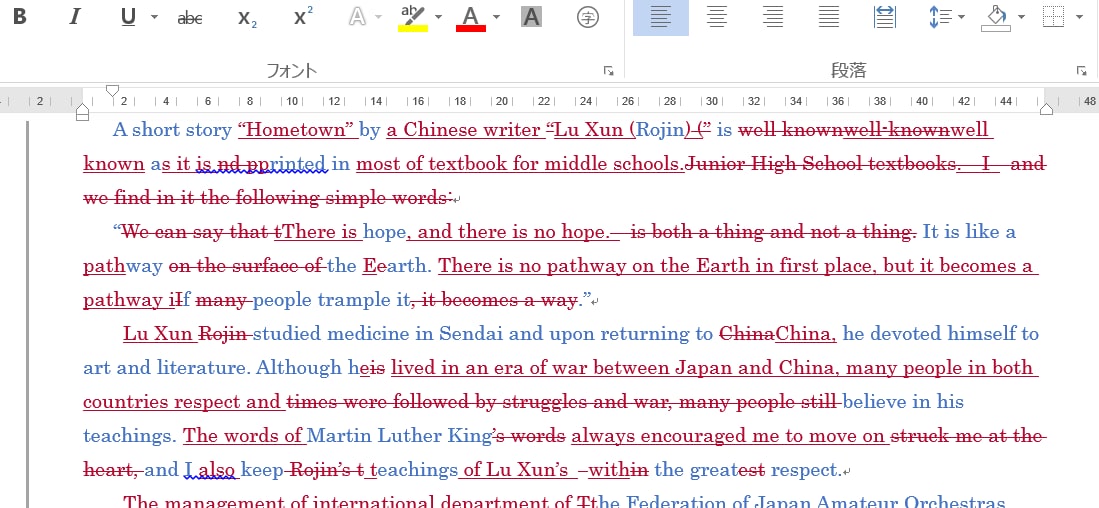The width and height of the screenshot is (1099, 508).
Task: Open text effects and typography
Action: [357, 17]
